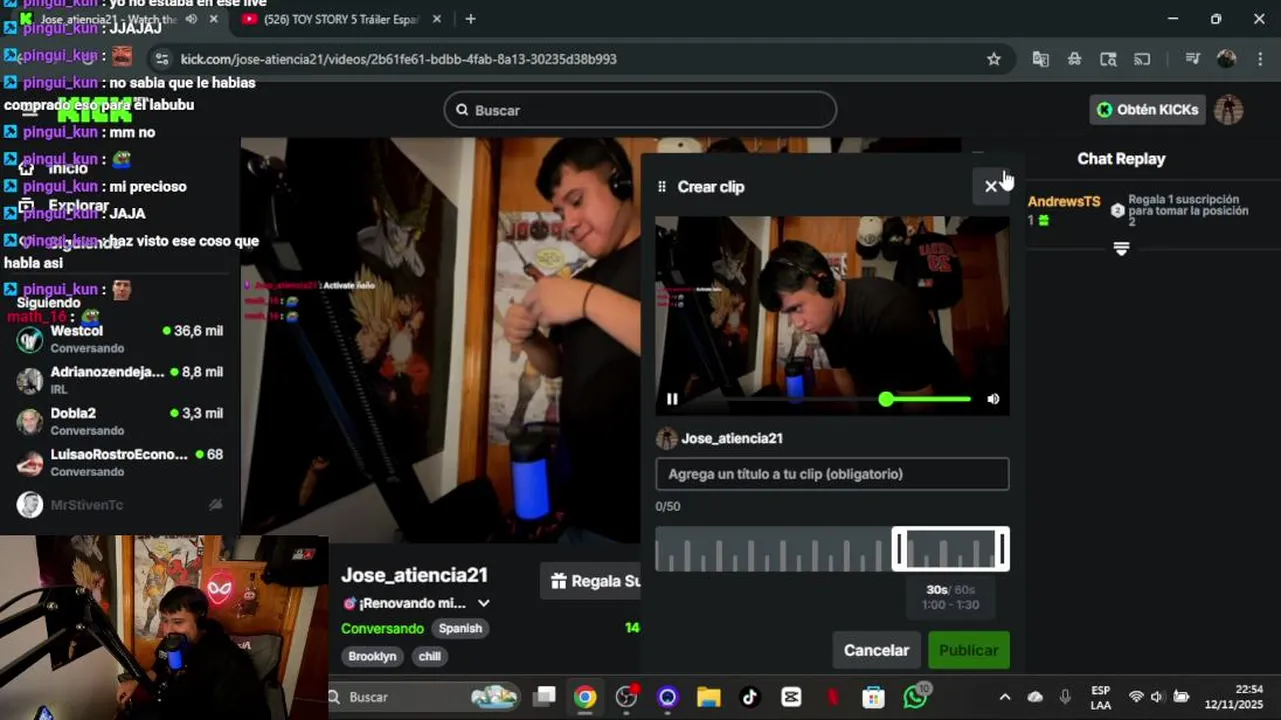The height and width of the screenshot is (720, 1281).
Task: Open the Adrianozendeja channel in sidebar
Action: (x=120, y=380)
